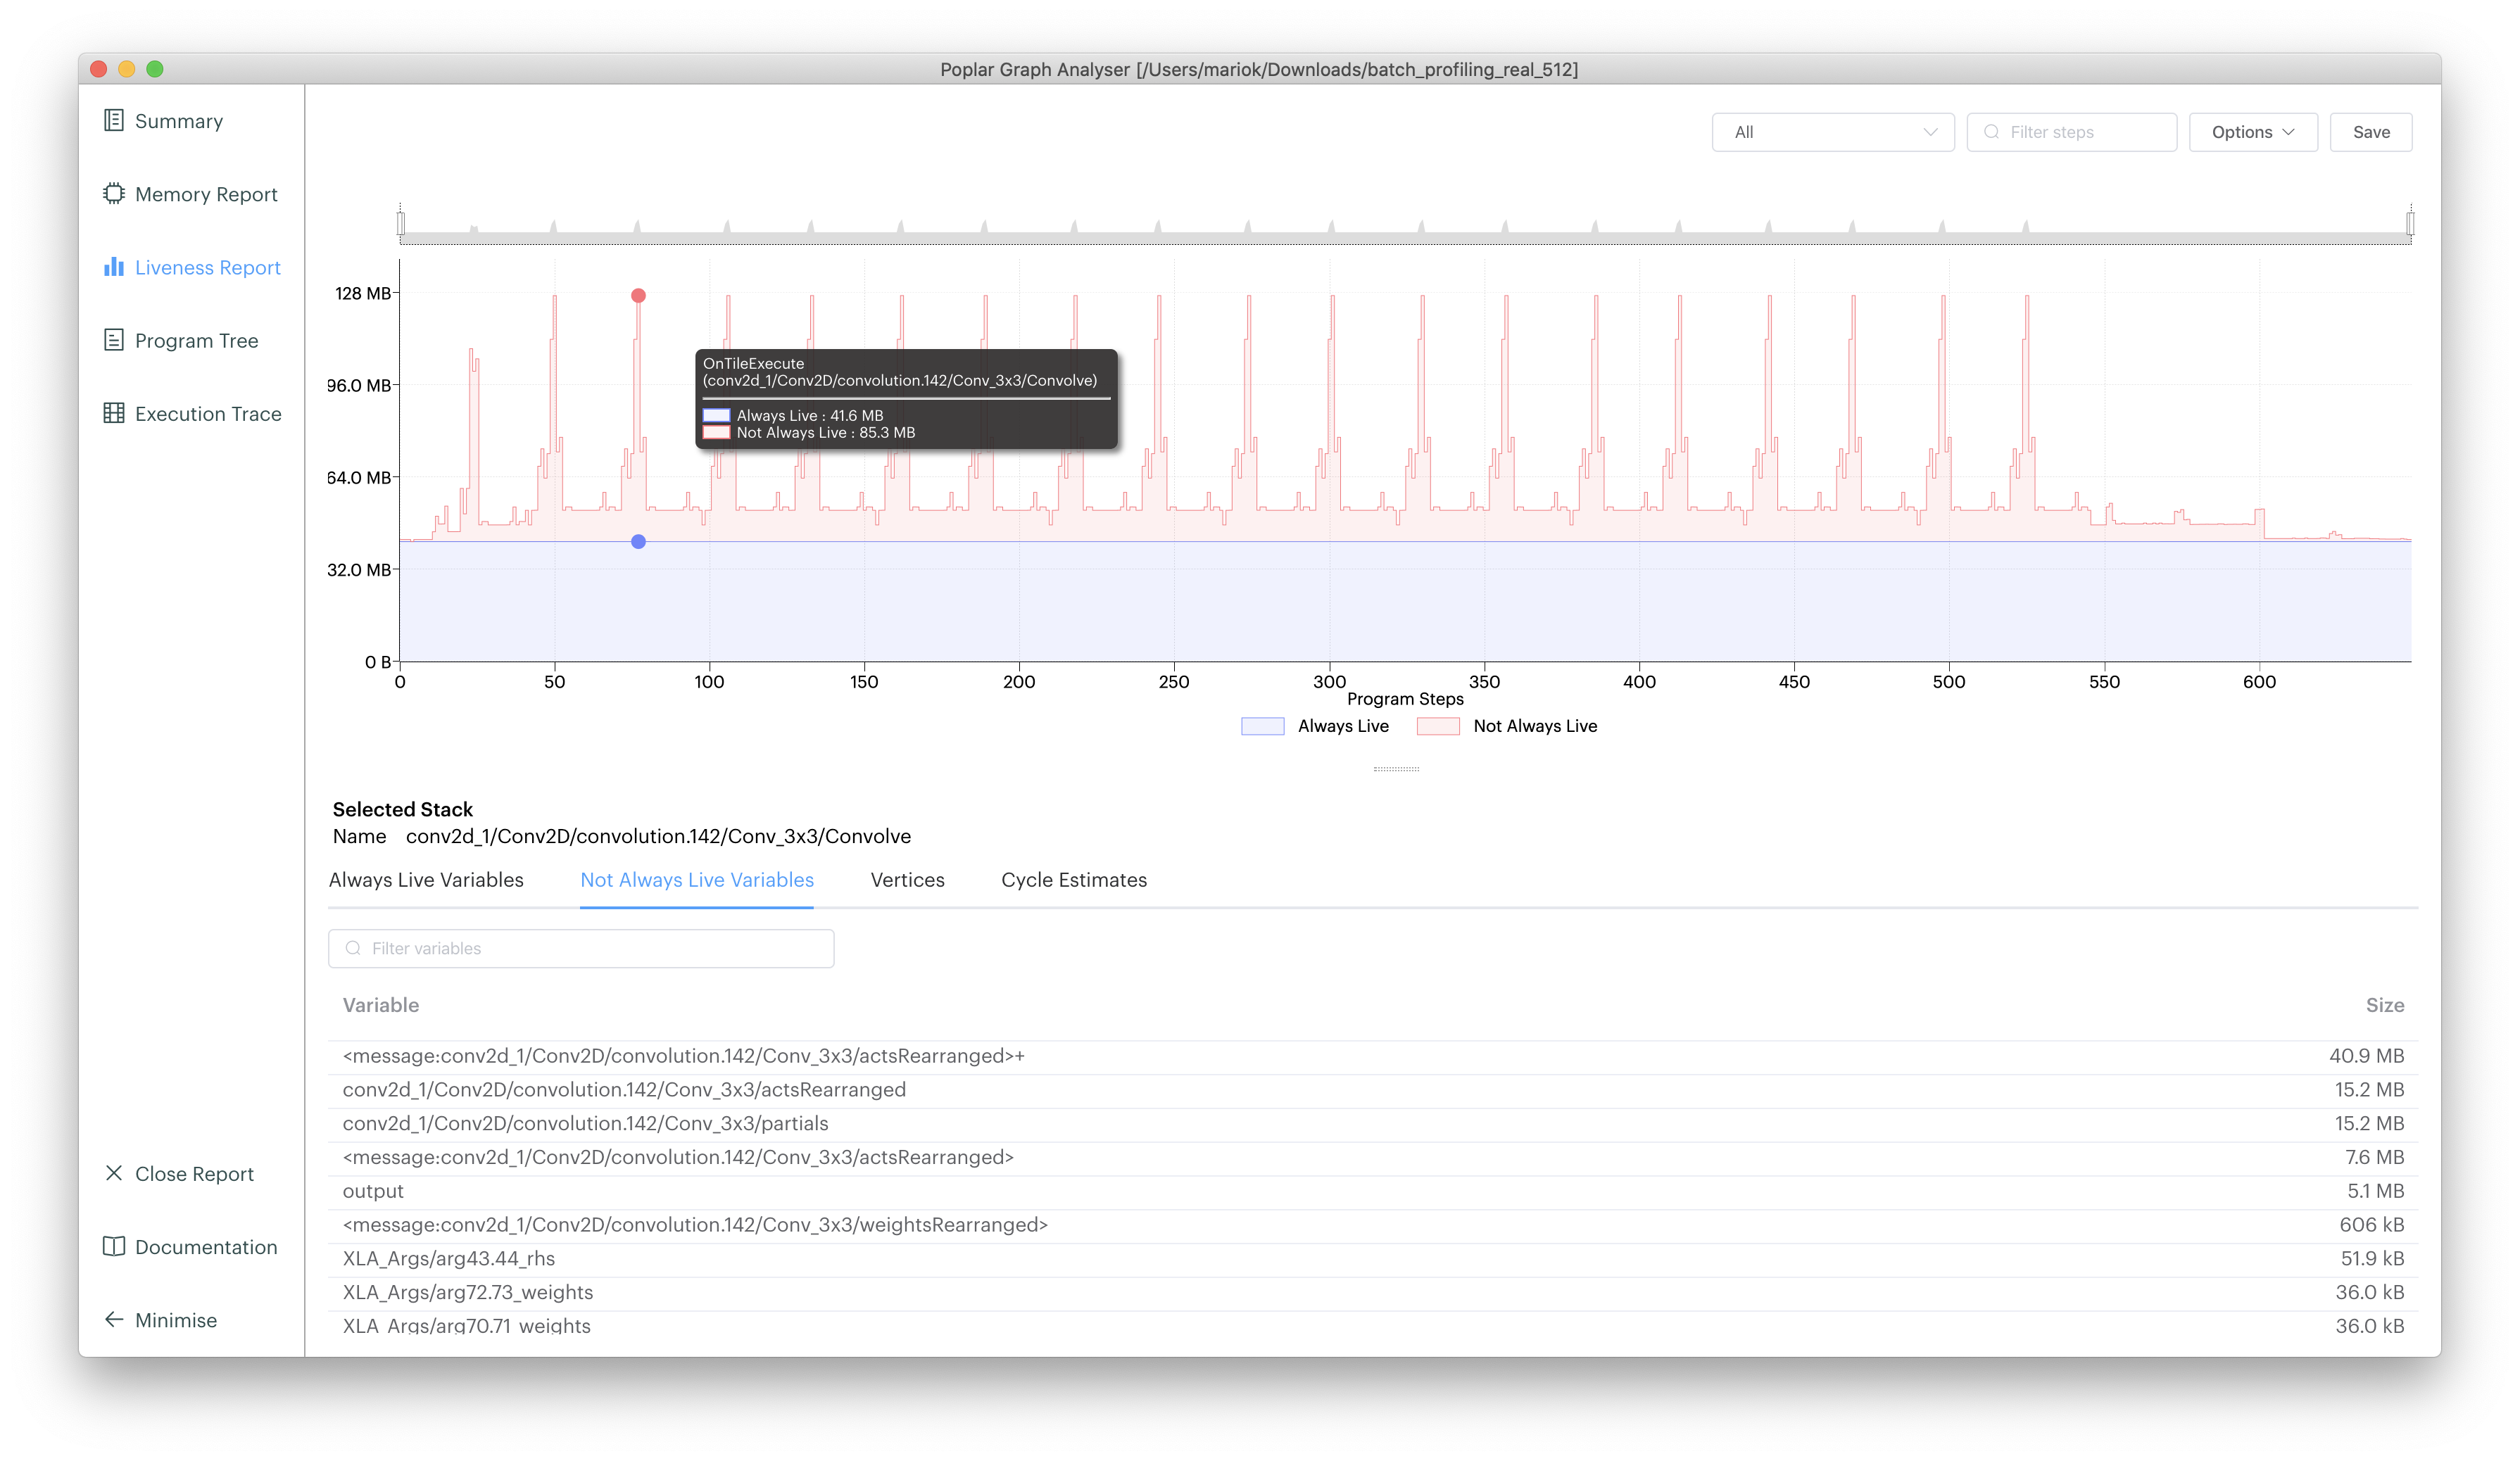Open the Summary page
The height and width of the screenshot is (1461, 2520).
(179, 121)
